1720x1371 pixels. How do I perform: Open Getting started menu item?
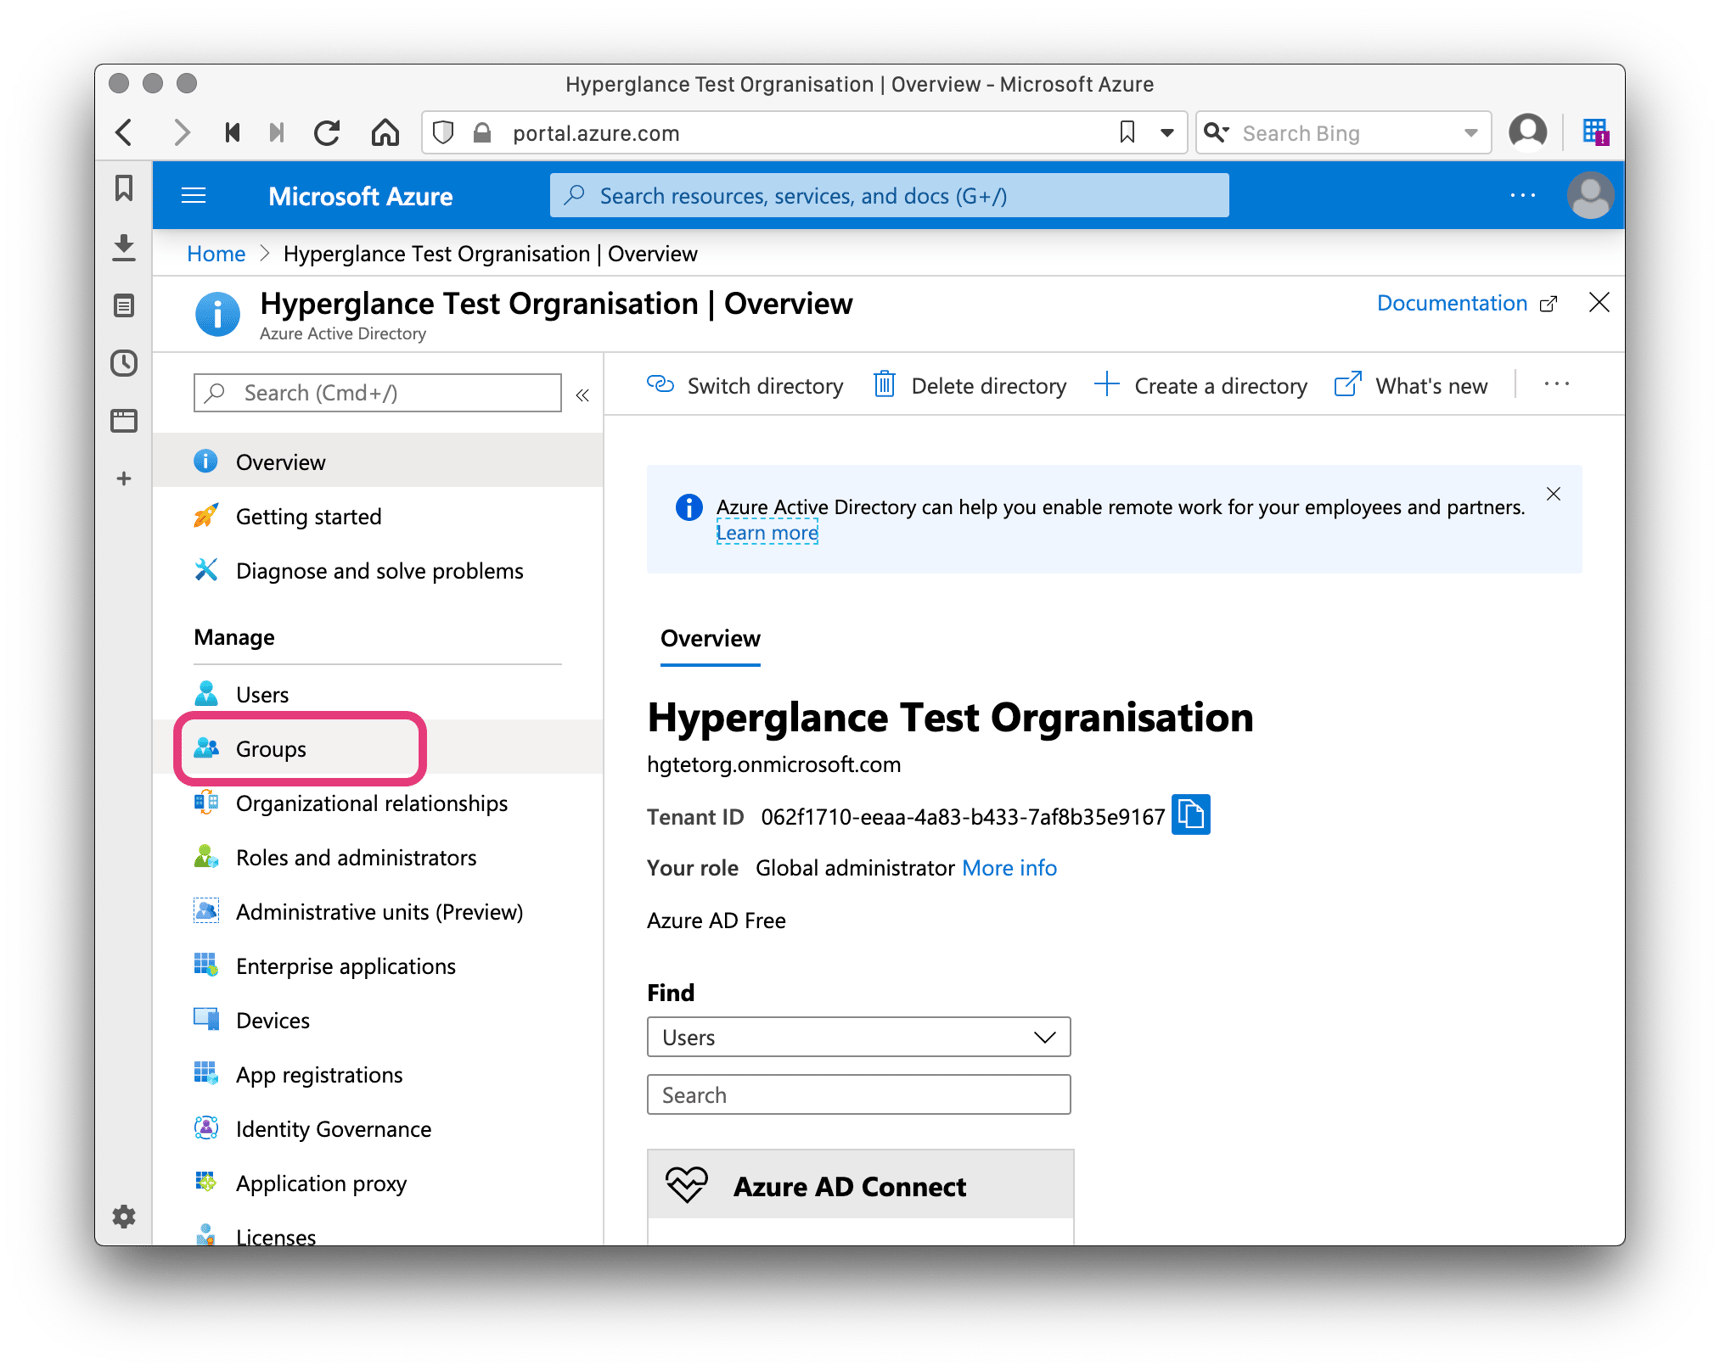378,517
